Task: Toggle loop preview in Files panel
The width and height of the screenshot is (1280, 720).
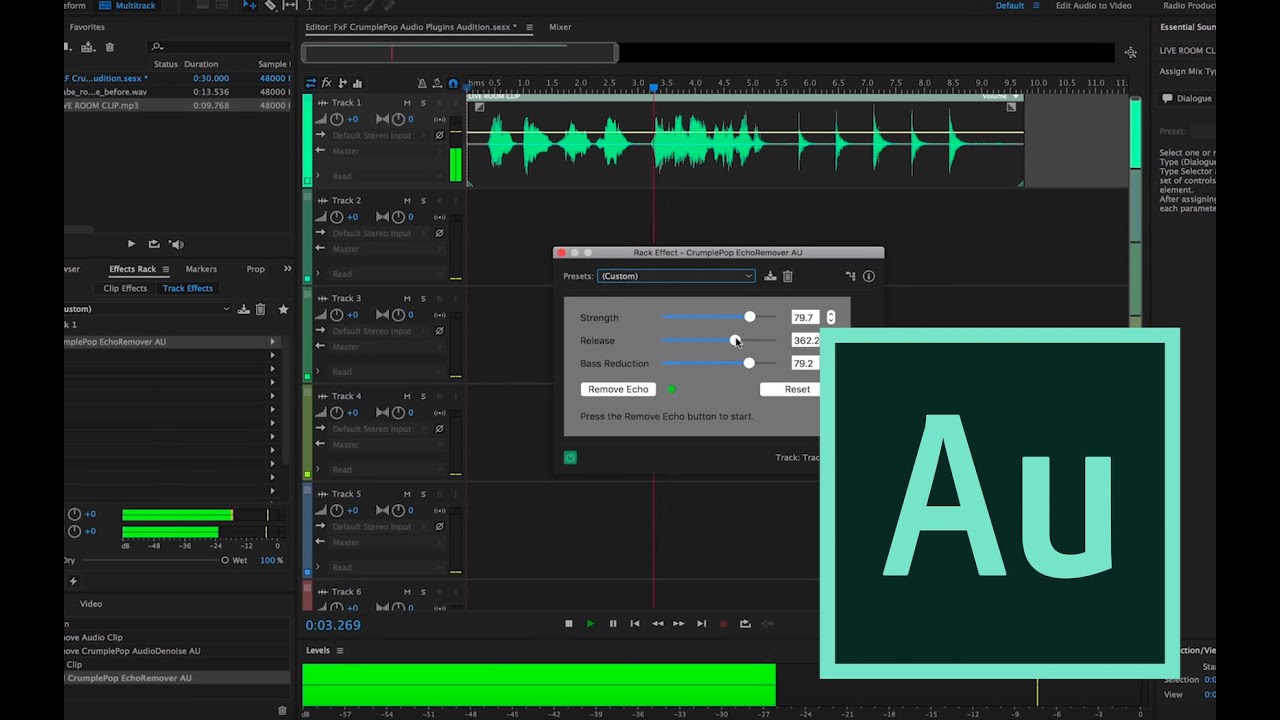Action: coord(154,244)
